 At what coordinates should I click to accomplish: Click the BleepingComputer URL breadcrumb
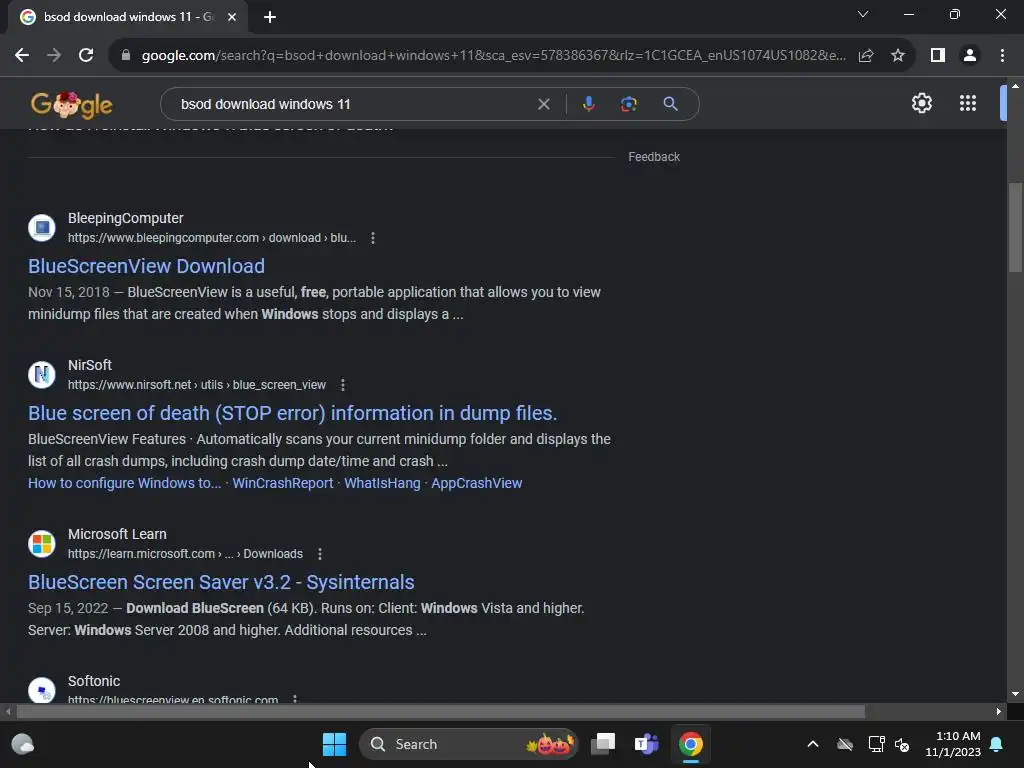click(x=212, y=238)
